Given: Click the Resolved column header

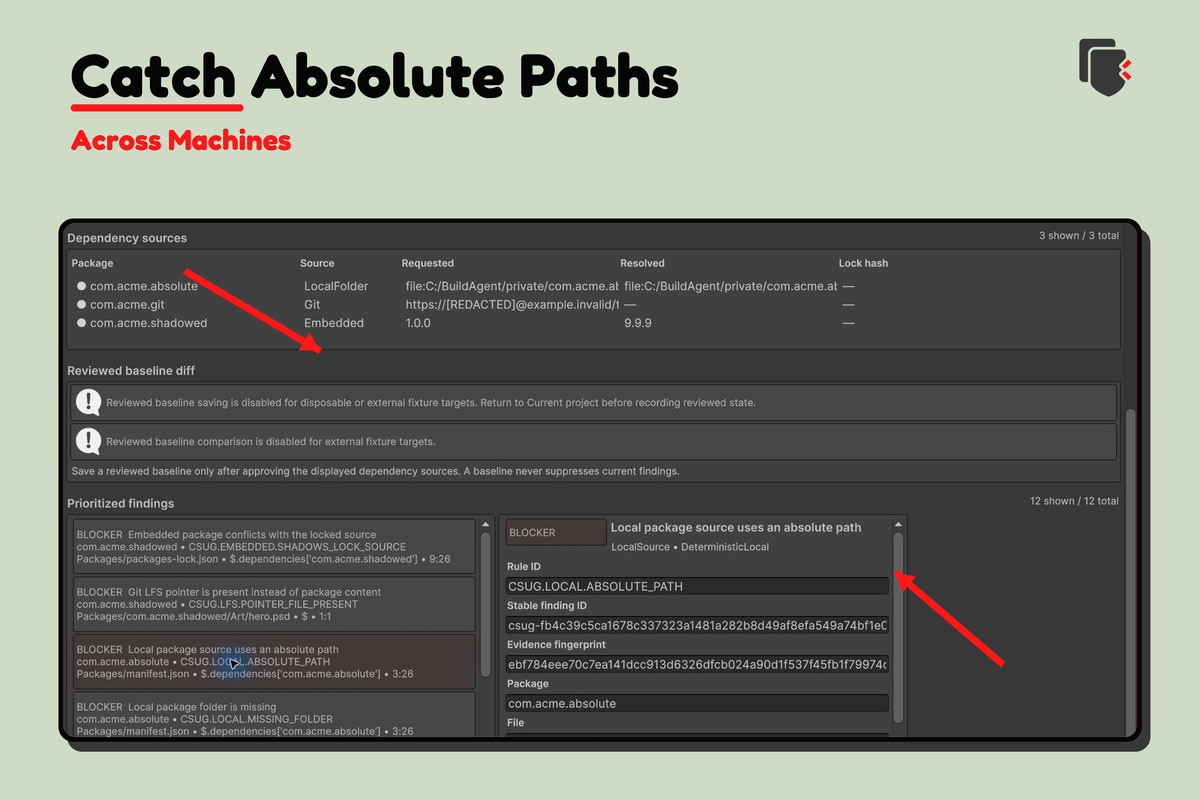Looking at the screenshot, I should [642, 263].
